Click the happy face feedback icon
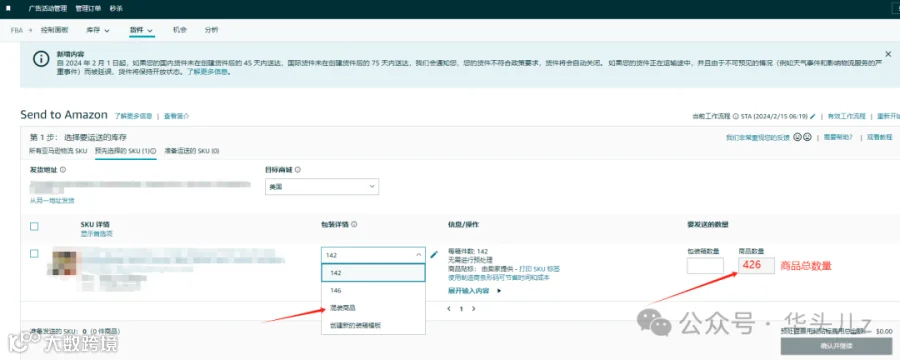Image resolution: width=900 pixels, height=360 pixels. coord(797,137)
